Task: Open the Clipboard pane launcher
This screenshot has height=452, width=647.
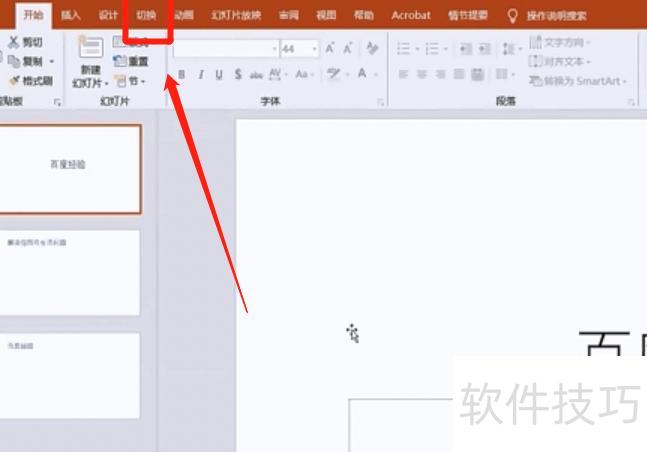Action: click(57, 102)
